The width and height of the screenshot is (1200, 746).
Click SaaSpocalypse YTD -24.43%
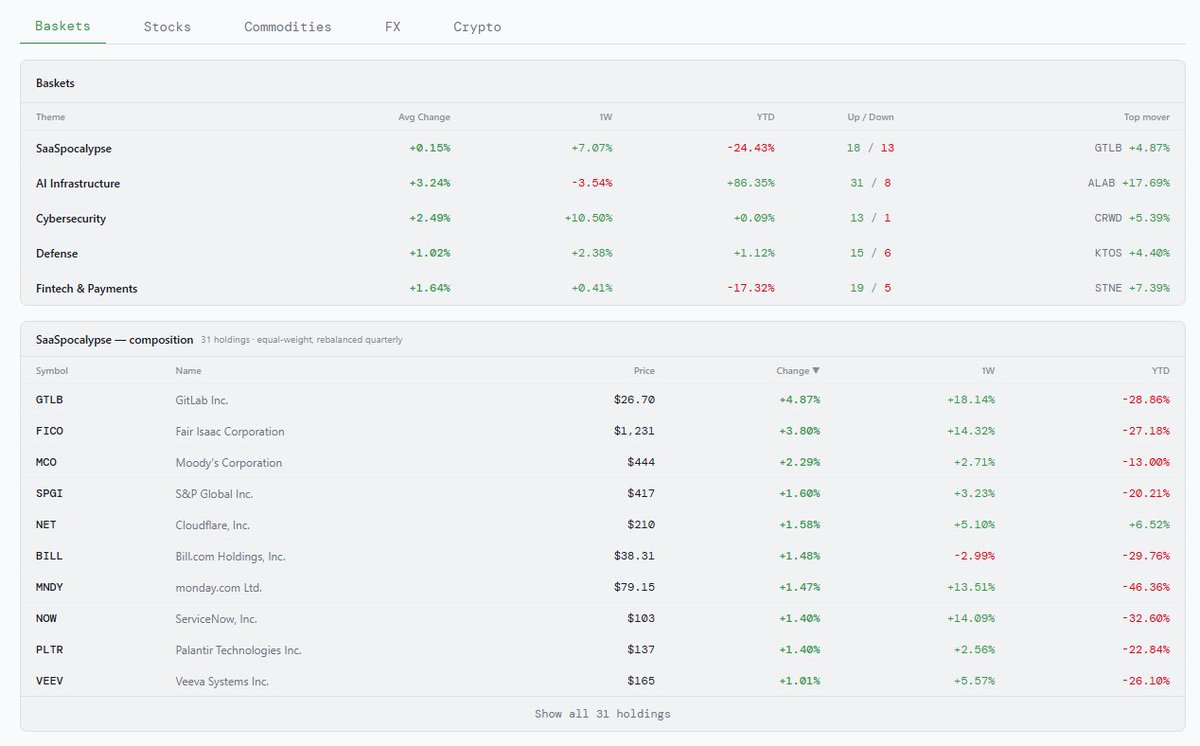[751, 148]
